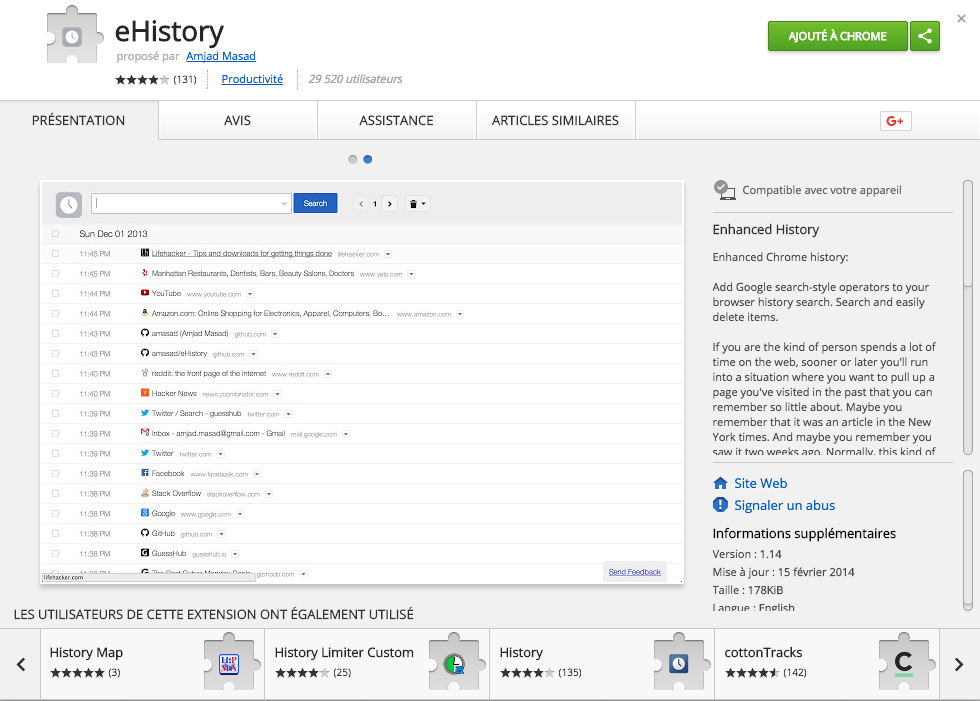Click the Send Feedback link
Screen dimensions: 980x701
[x=634, y=572]
